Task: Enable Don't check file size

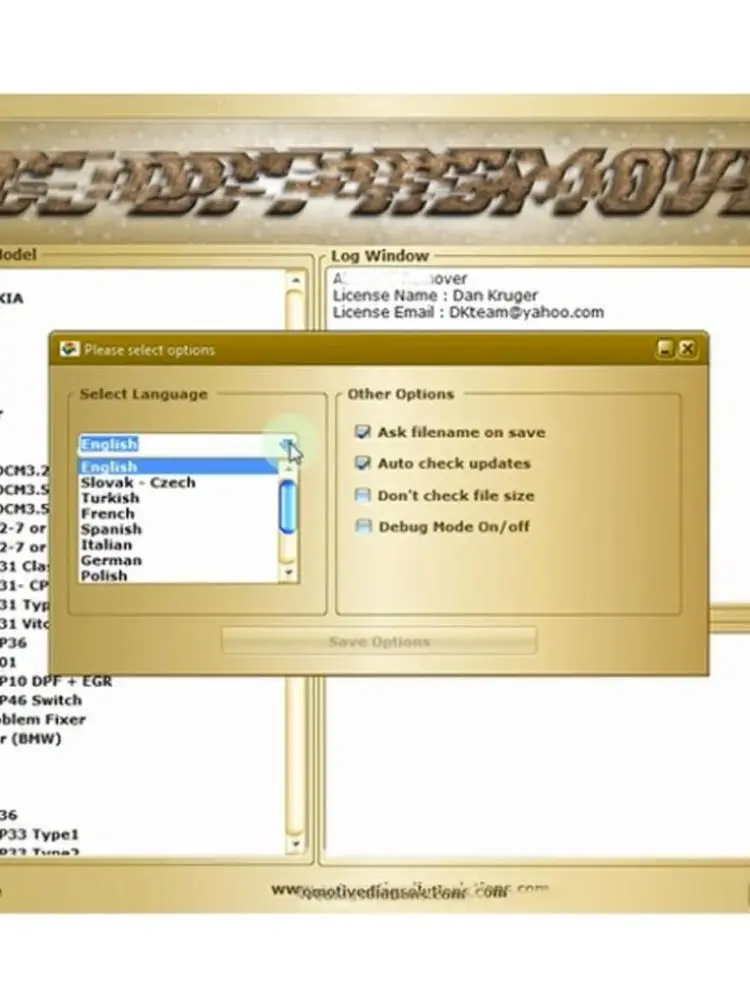Action: (x=362, y=495)
